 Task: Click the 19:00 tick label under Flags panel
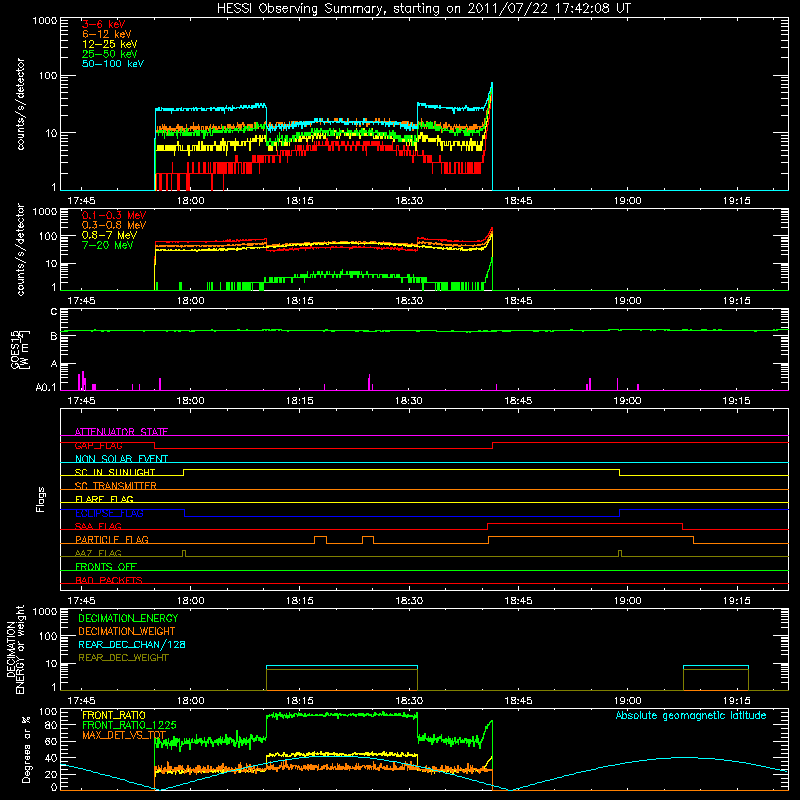pyautogui.click(x=627, y=601)
